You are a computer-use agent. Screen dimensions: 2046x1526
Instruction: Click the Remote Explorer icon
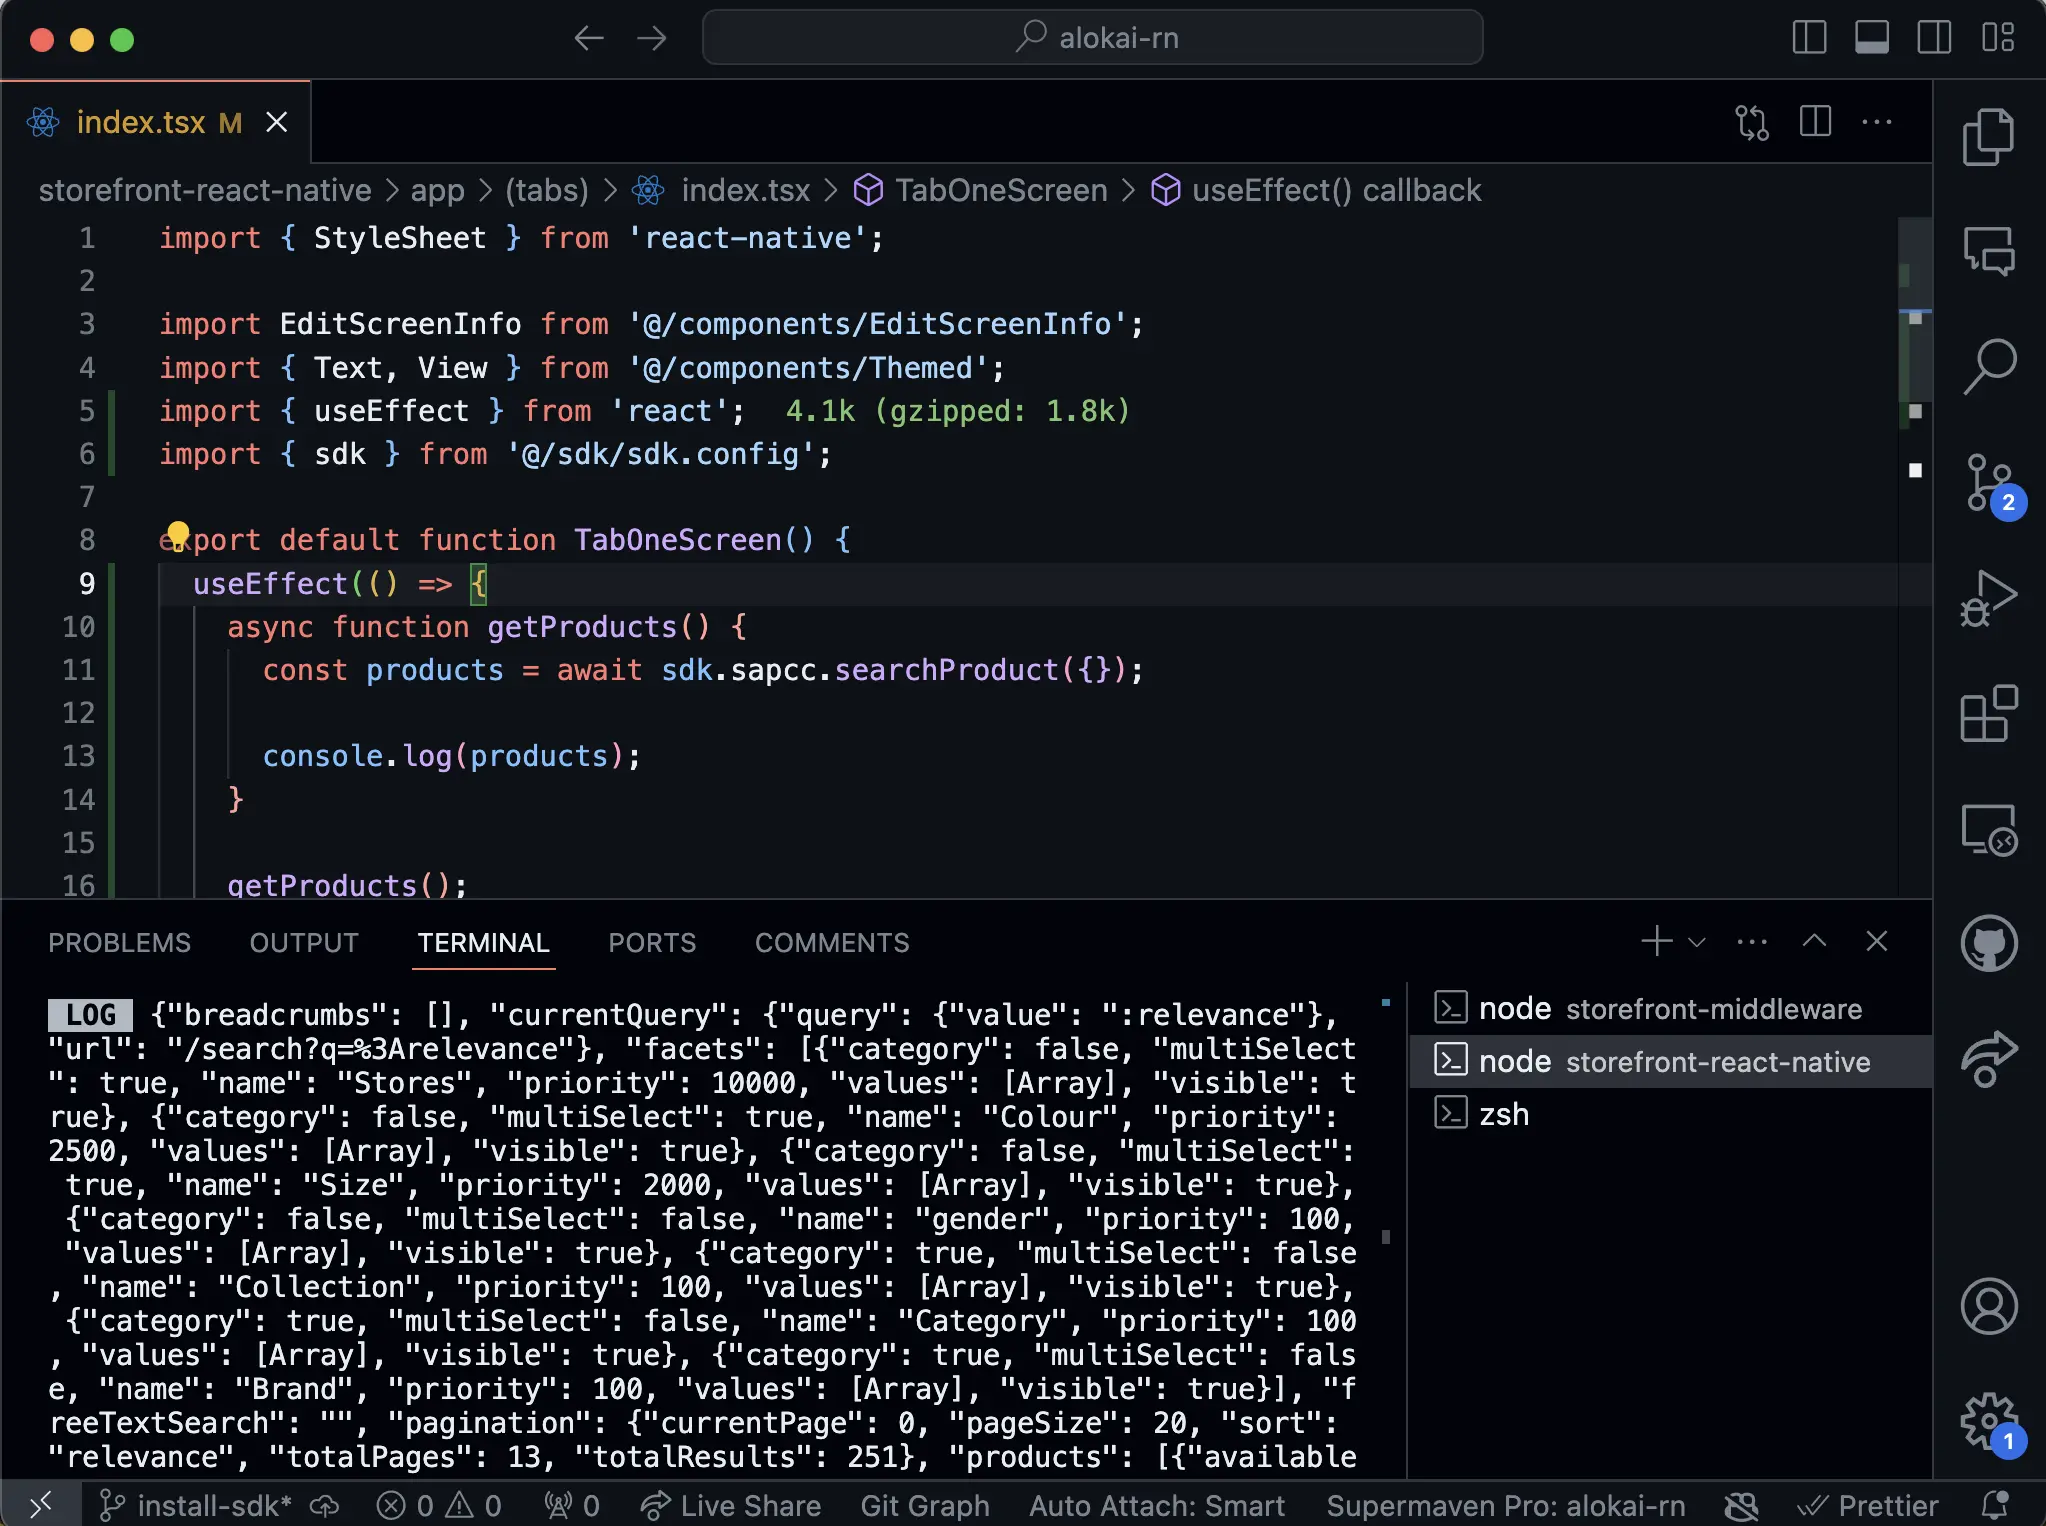pyautogui.click(x=1988, y=830)
